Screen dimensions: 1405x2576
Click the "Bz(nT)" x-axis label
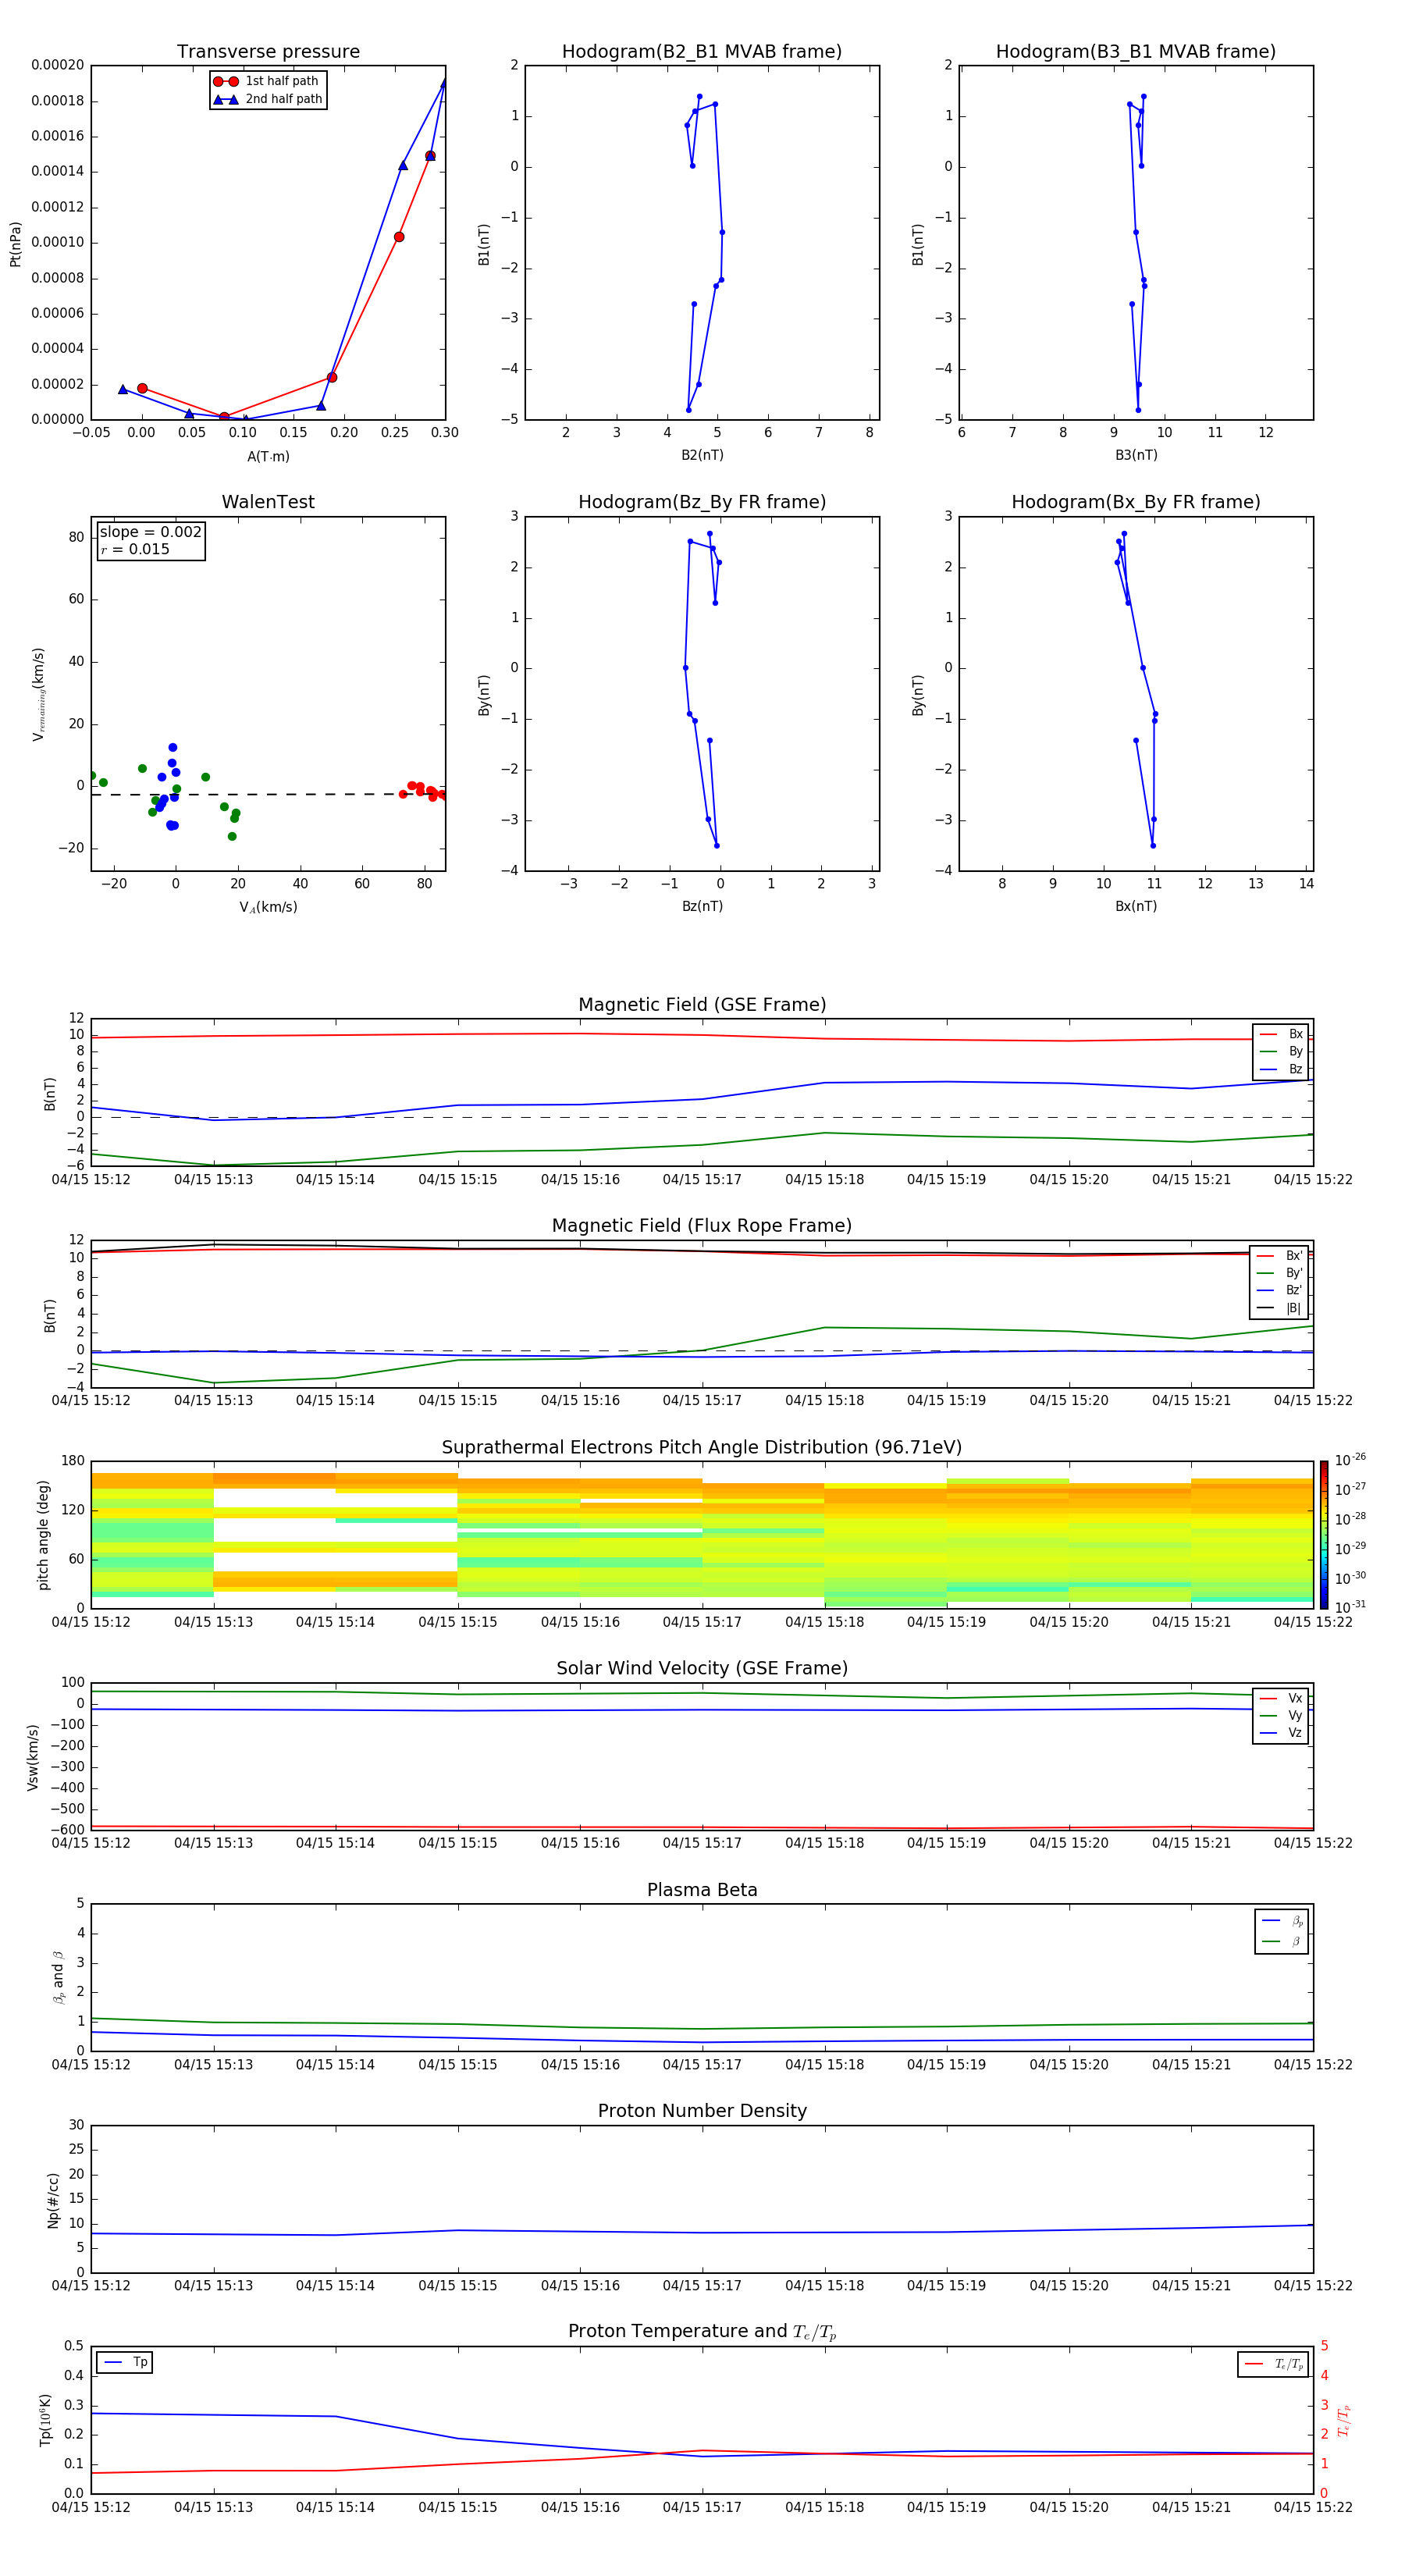pos(702,906)
